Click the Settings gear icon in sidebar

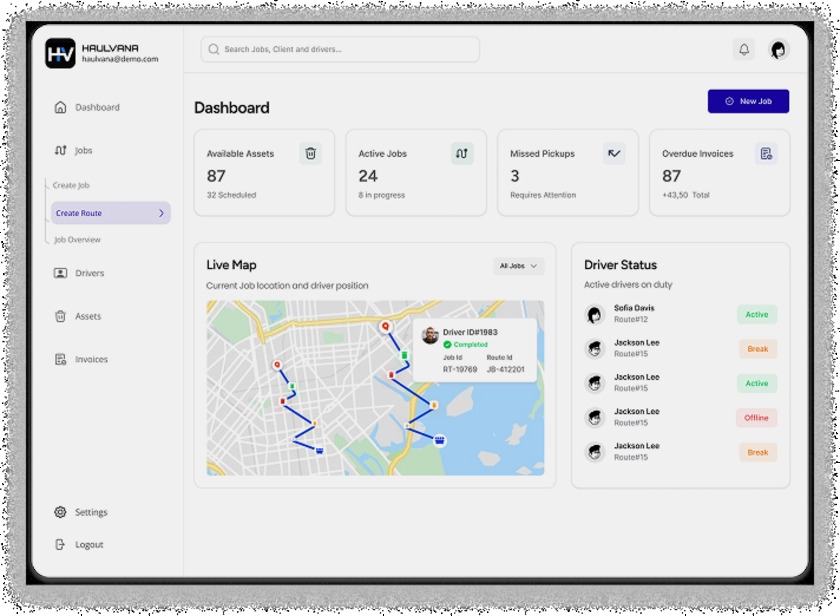pos(60,512)
